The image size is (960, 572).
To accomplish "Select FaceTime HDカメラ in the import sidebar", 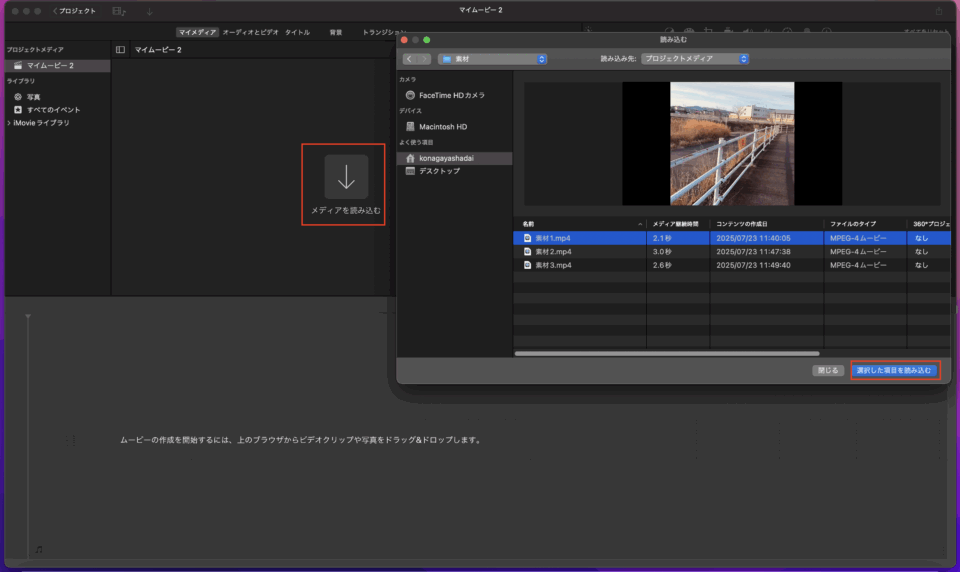I will click(x=451, y=95).
